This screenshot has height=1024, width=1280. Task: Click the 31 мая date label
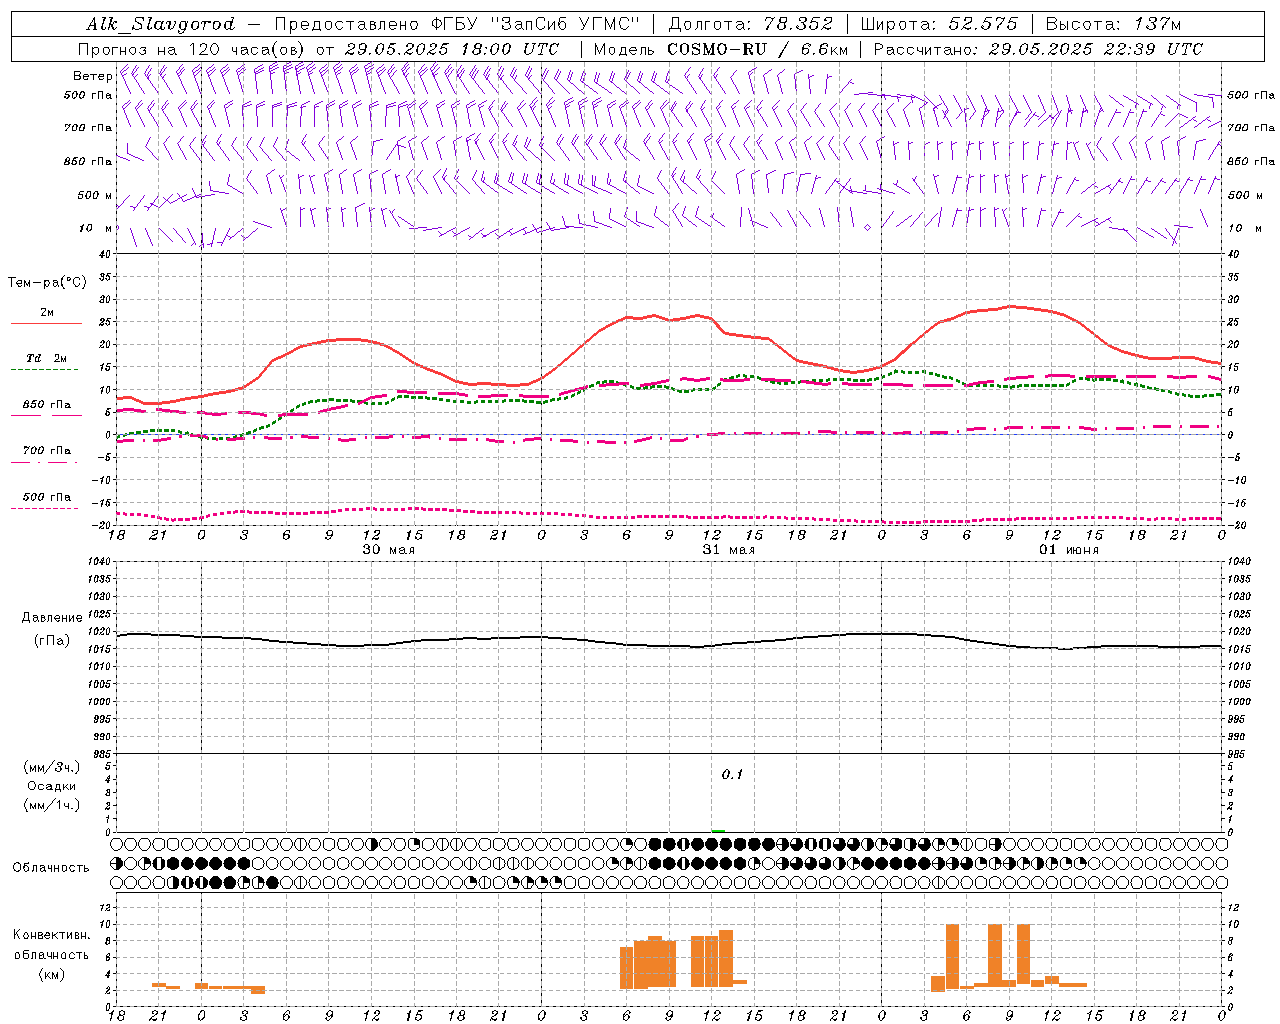[728, 550]
